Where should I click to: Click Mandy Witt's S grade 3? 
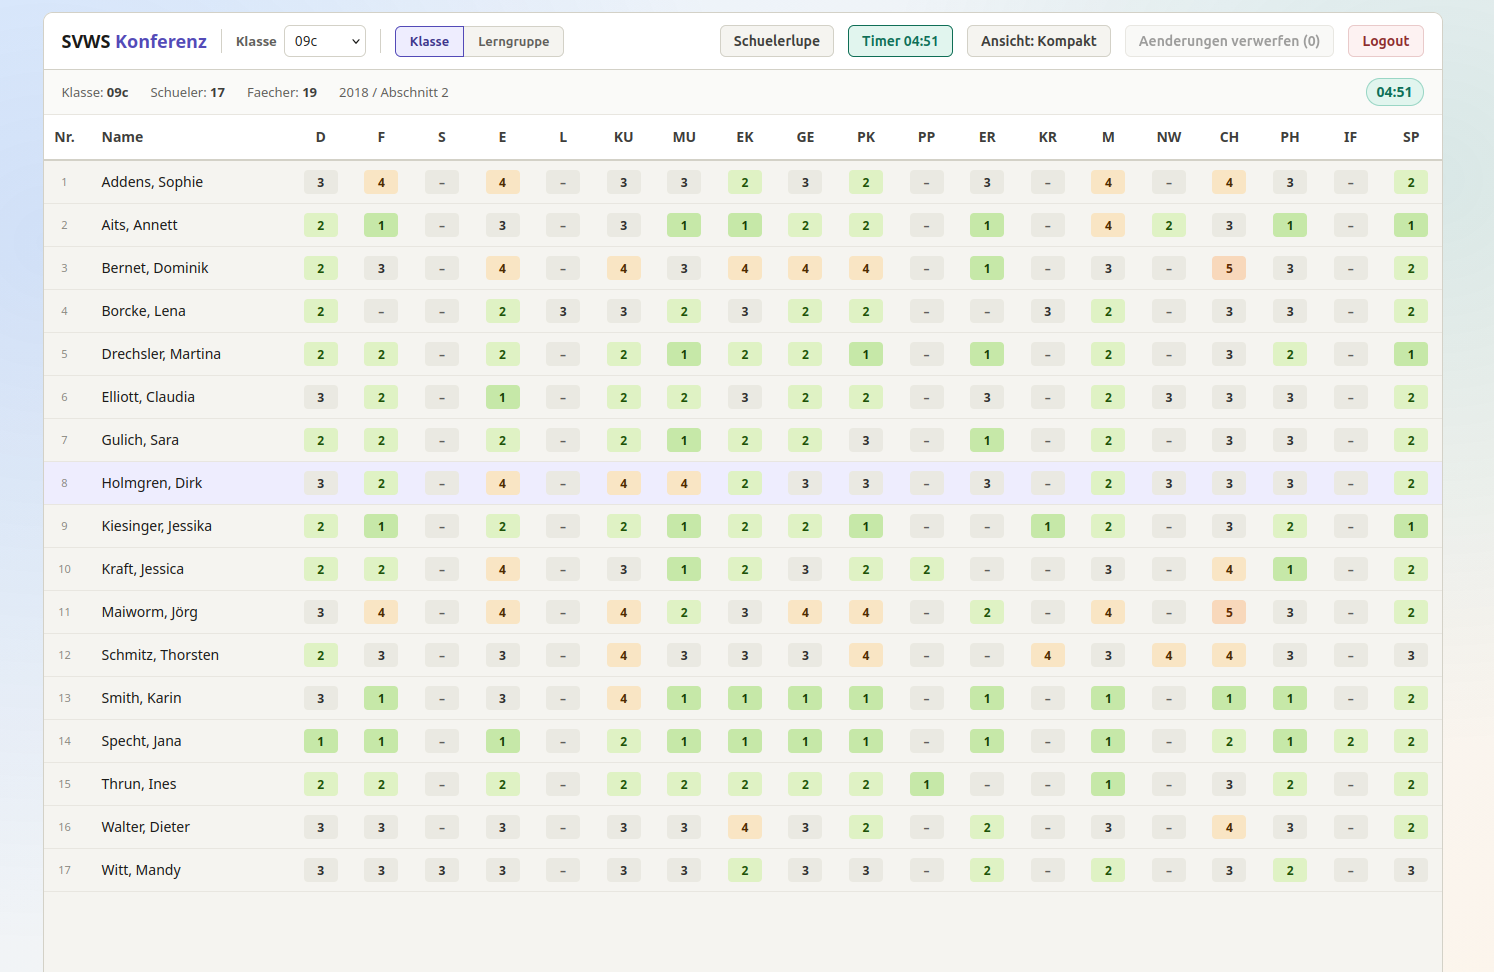(x=442, y=870)
